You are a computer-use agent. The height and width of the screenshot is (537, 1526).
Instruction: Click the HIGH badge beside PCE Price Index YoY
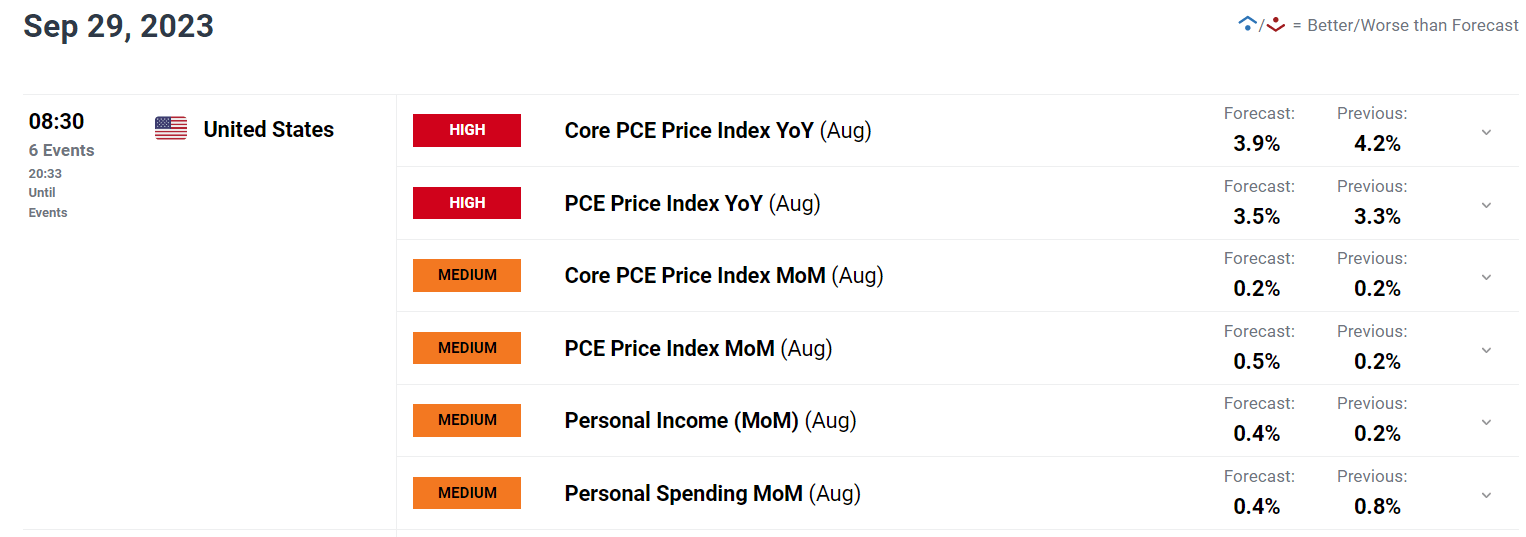tap(467, 203)
